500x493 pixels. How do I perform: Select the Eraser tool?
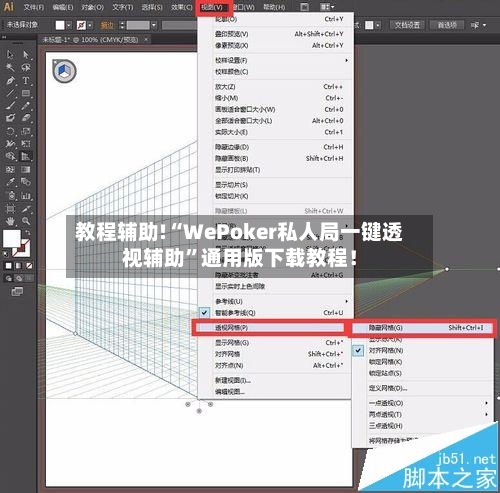[26, 118]
